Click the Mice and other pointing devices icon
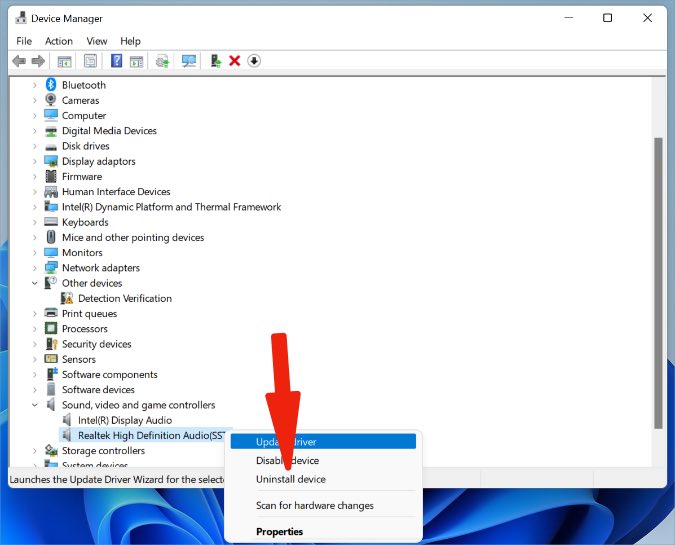The width and height of the screenshot is (675, 545). tap(51, 237)
